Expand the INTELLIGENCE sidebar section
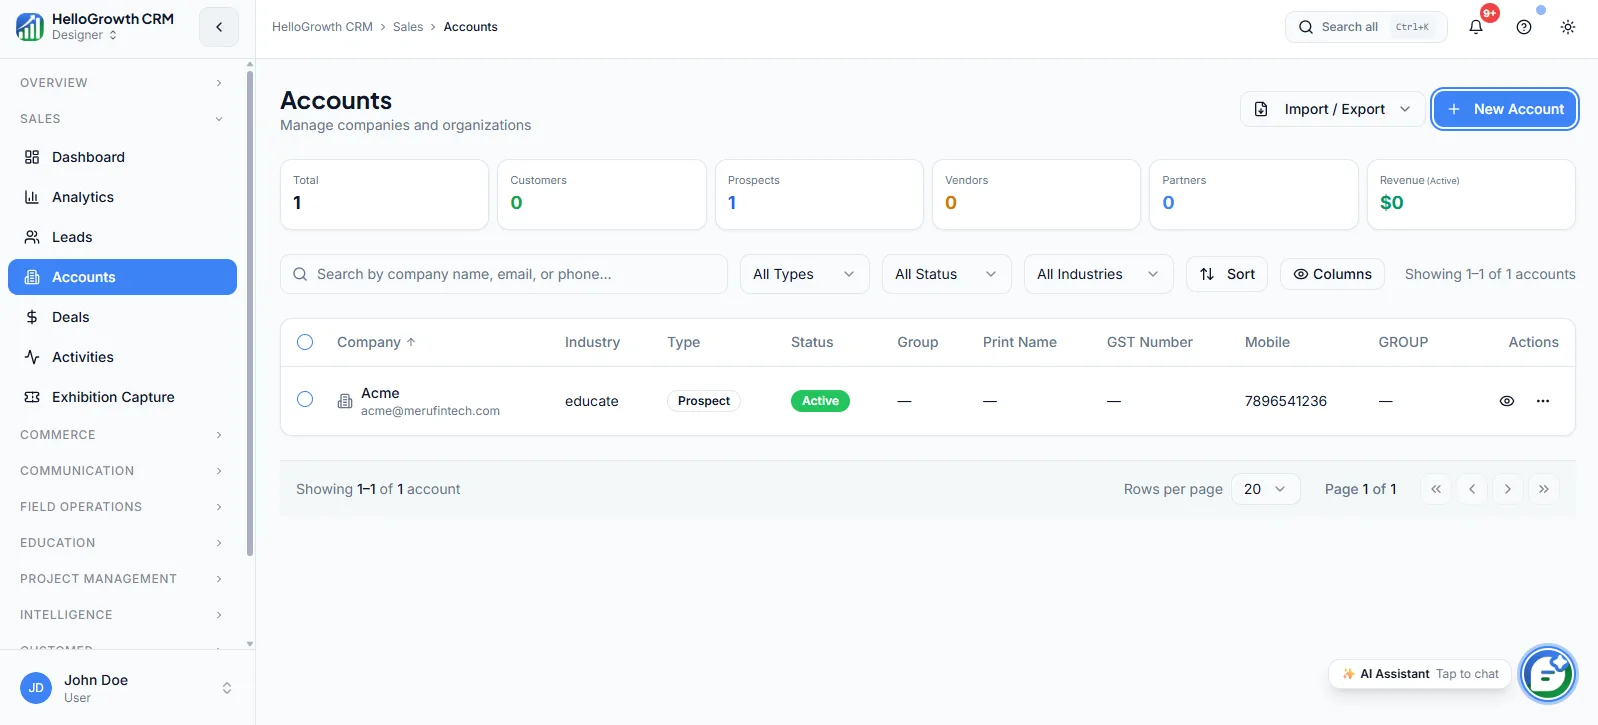This screenshot has height=725, width=1598. 121,615
